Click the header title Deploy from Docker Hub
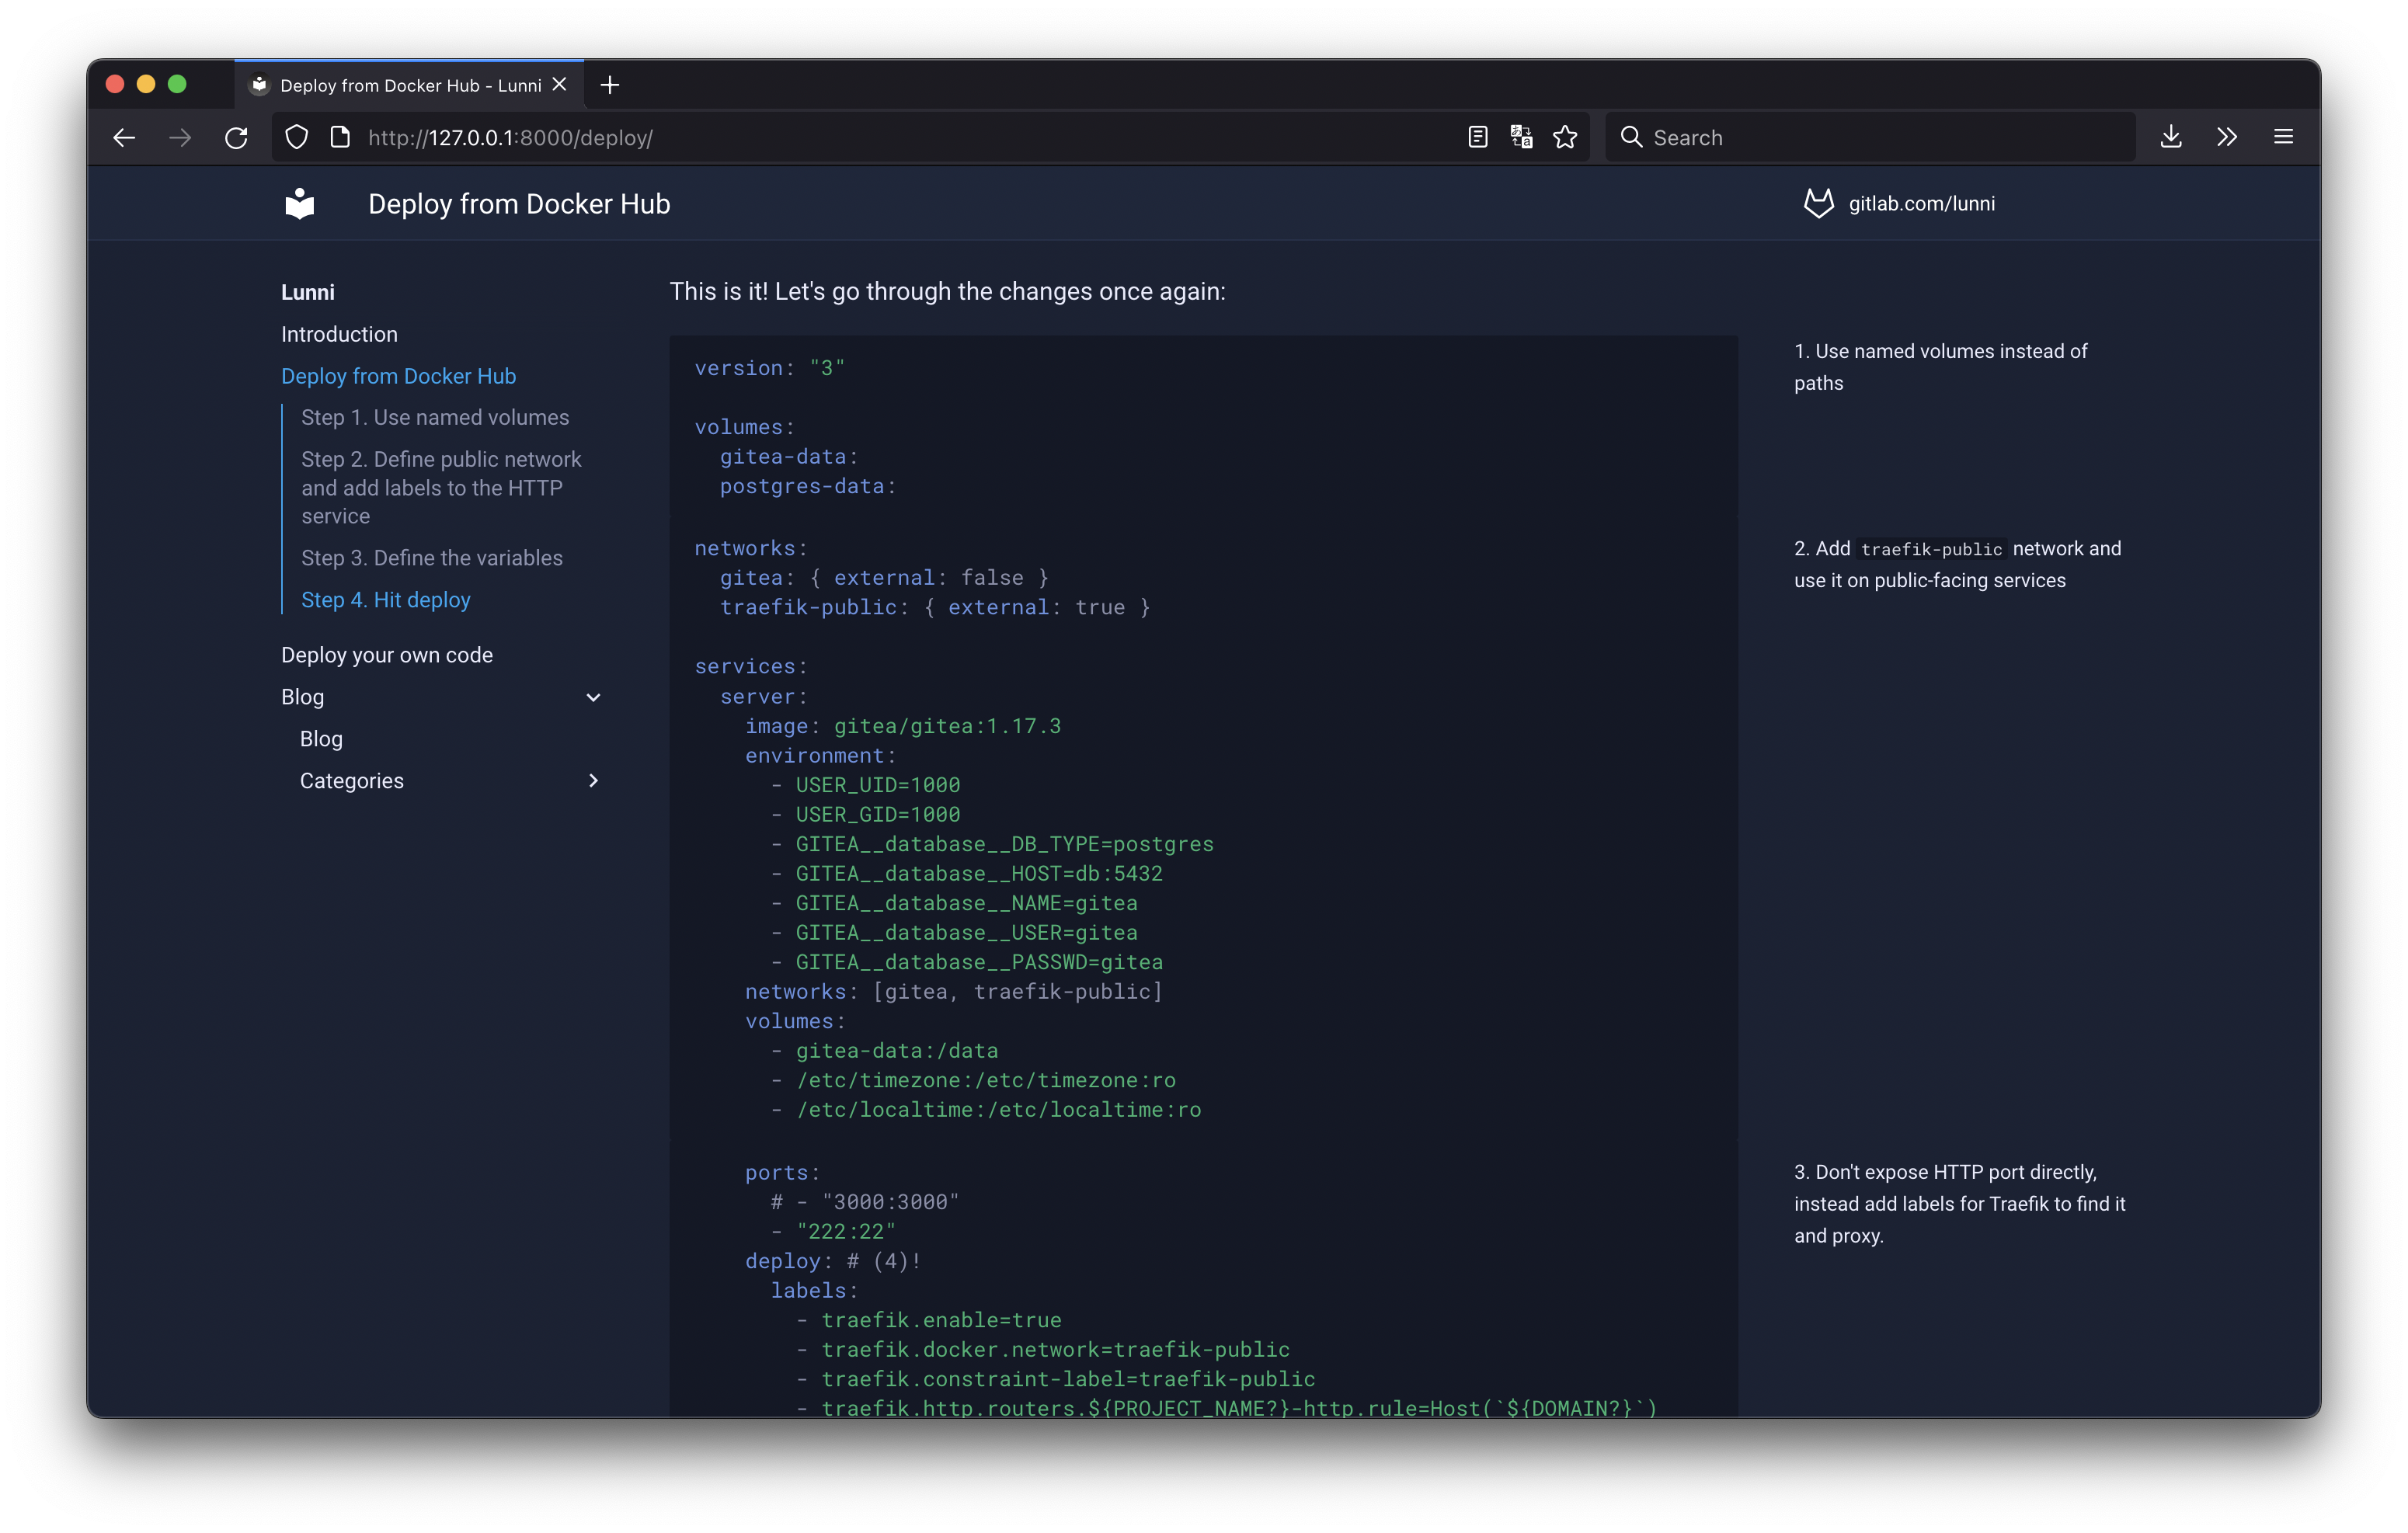This screenshot has height=1533, width=2408. (519, 204)
